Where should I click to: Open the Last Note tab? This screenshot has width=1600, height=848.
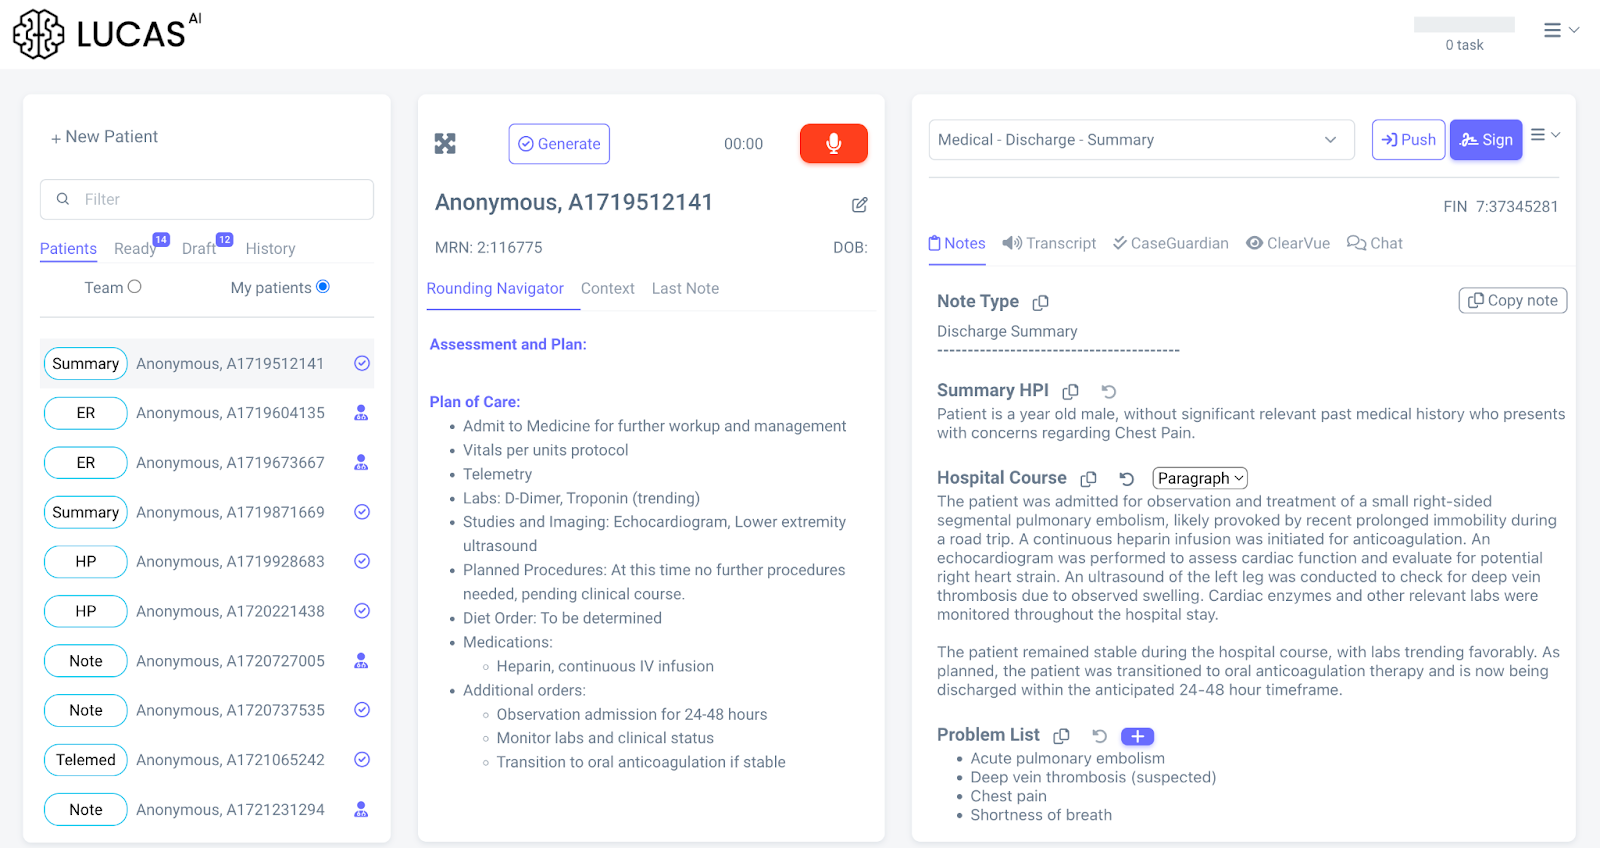pos(685,289)
